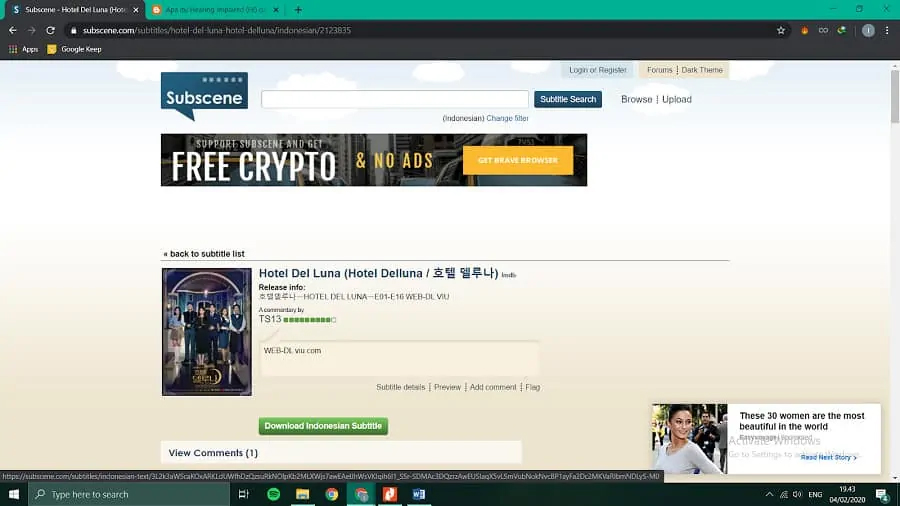Go back to subtitle list
Image resolution: width=900 pixels, height=506 pixels.
click(x=204, y=254)
